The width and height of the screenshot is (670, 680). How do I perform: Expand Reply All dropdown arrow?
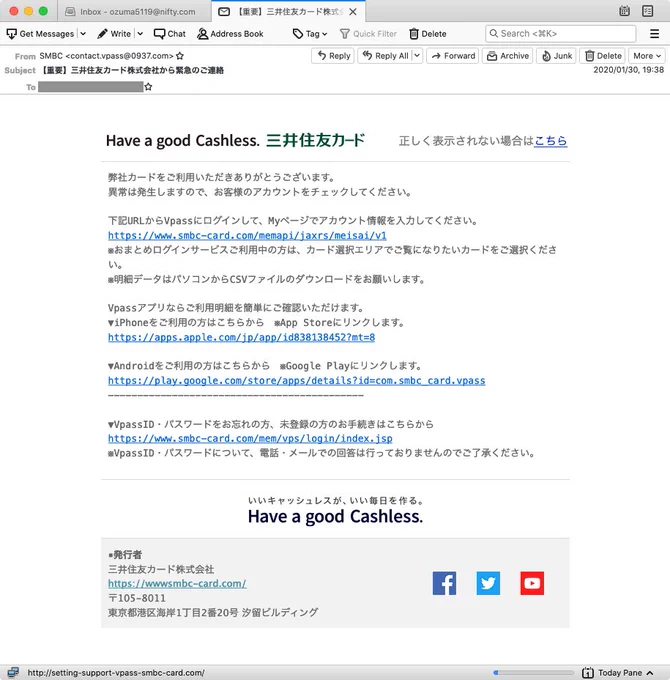click(x=417, y=56)
